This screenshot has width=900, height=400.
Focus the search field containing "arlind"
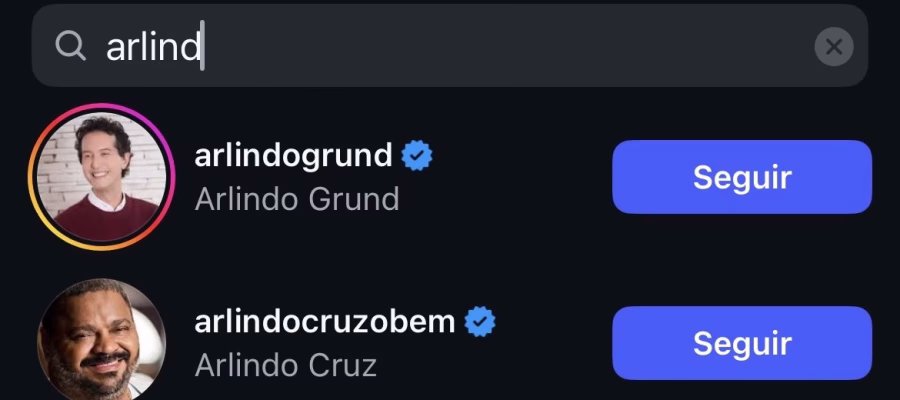point(449,46)
